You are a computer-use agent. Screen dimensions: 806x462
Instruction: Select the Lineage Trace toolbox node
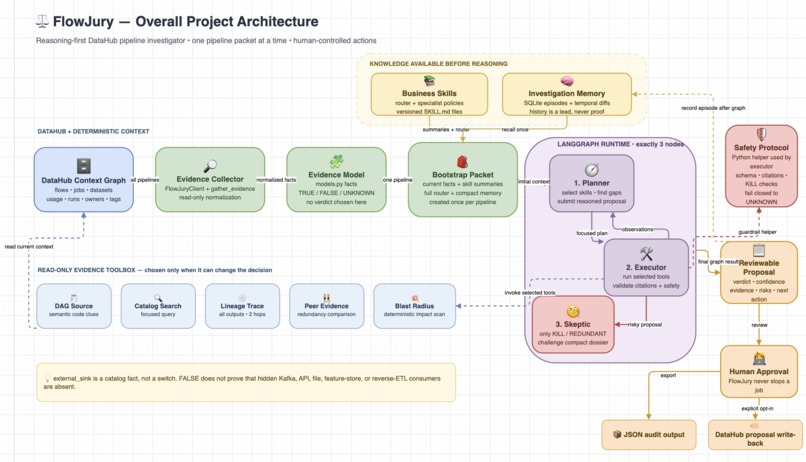coord(242,306)
